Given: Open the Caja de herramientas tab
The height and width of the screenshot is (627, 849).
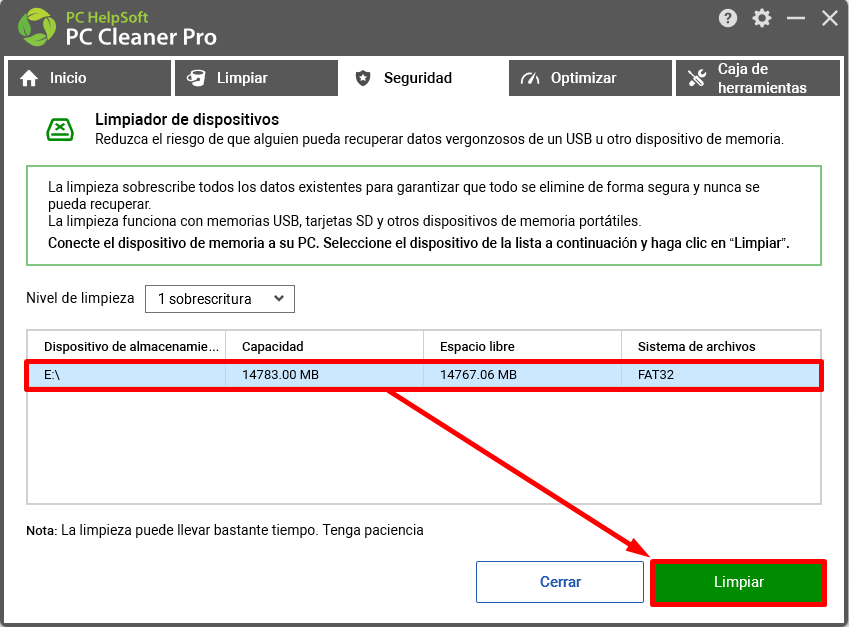Looking at the screenshot, I should pos(757,78).
